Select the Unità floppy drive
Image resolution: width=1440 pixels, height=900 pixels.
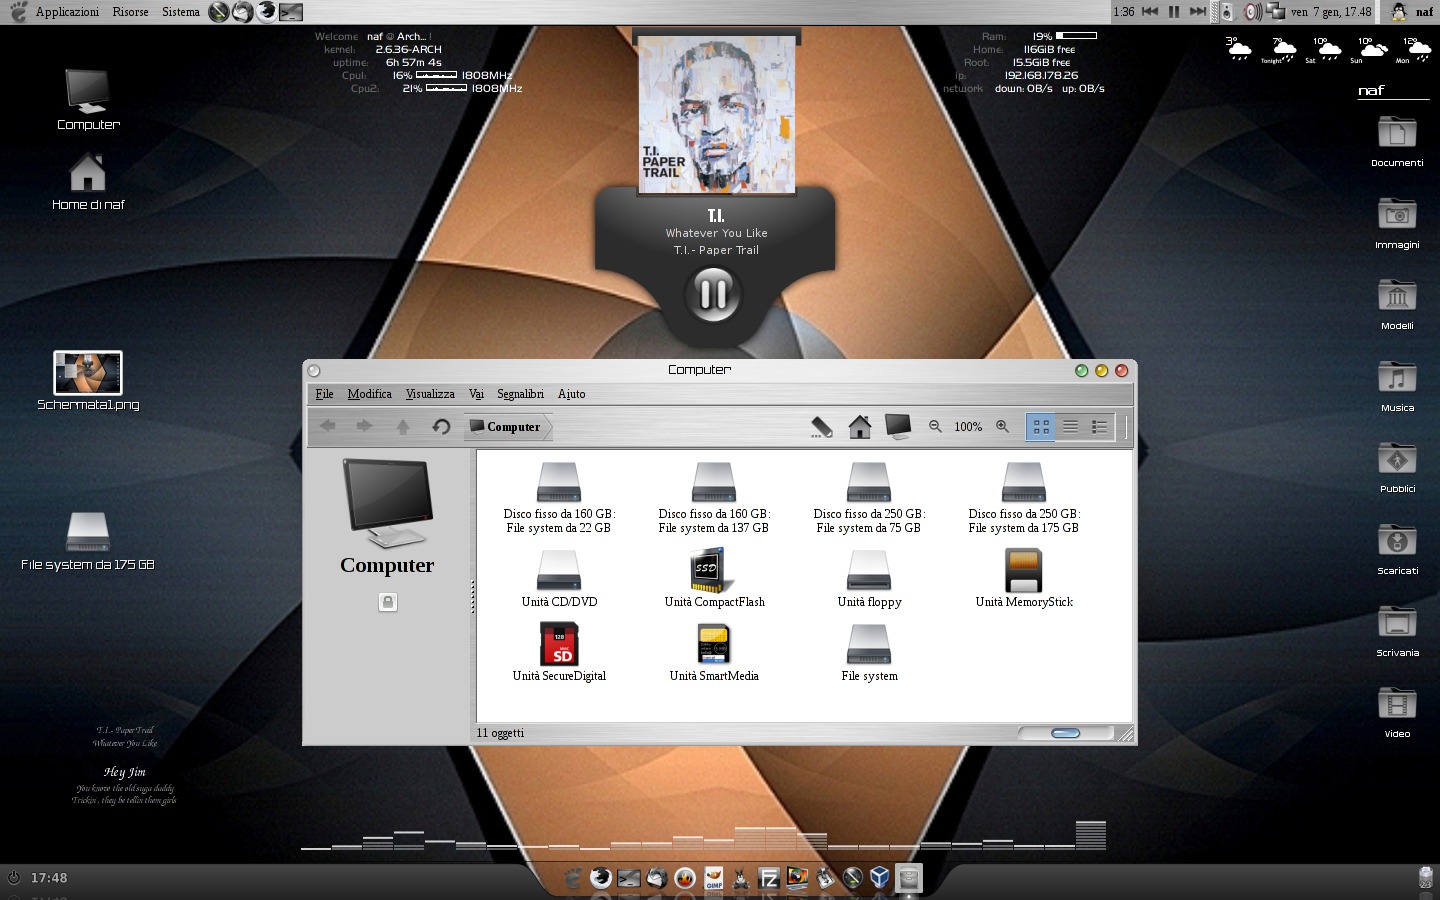coord(869,579)
